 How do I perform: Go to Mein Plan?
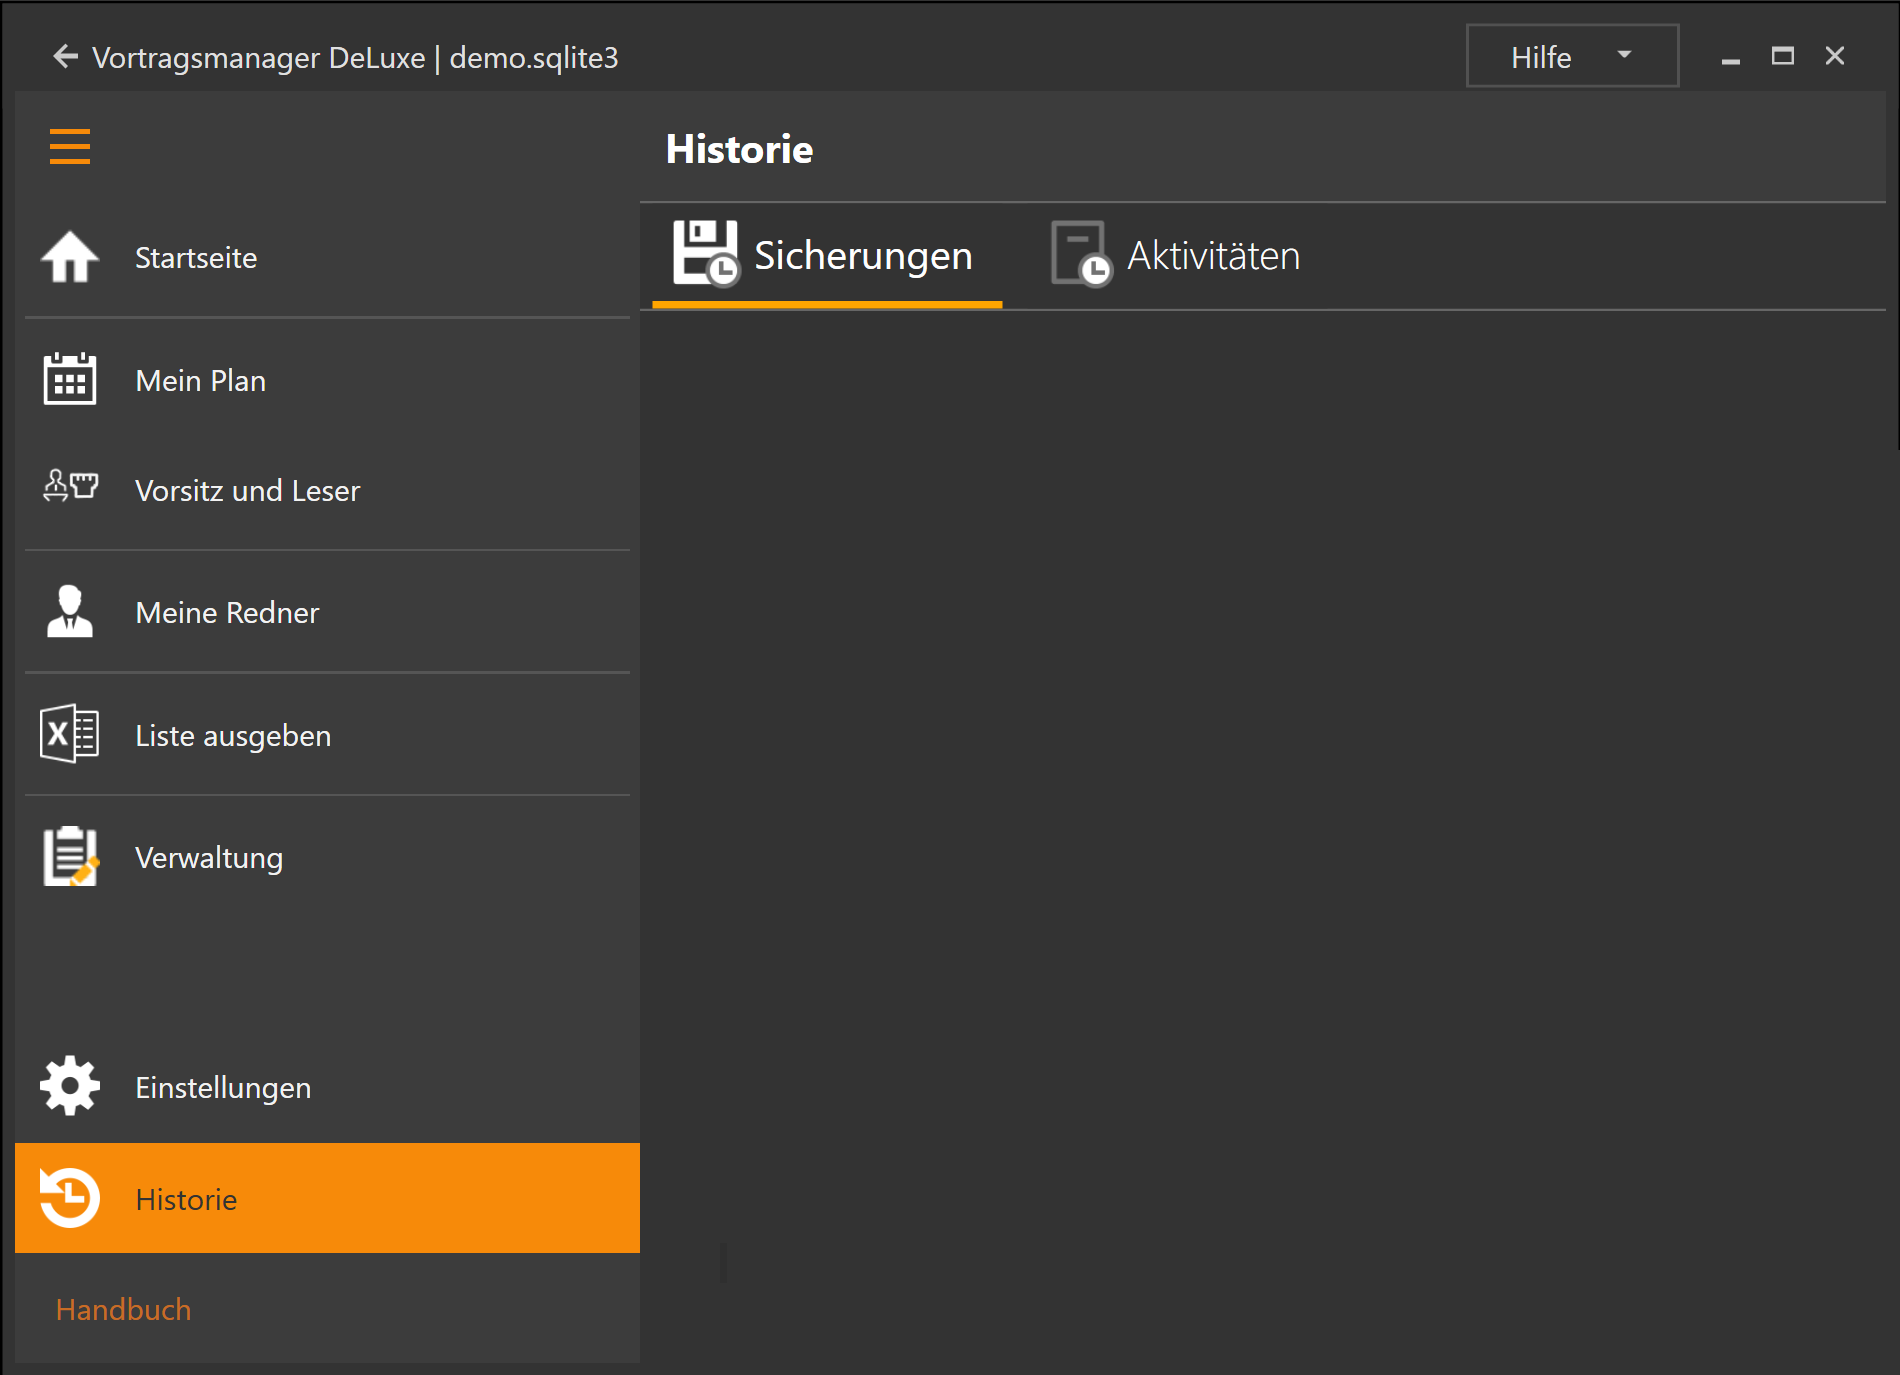coord(327,381)
